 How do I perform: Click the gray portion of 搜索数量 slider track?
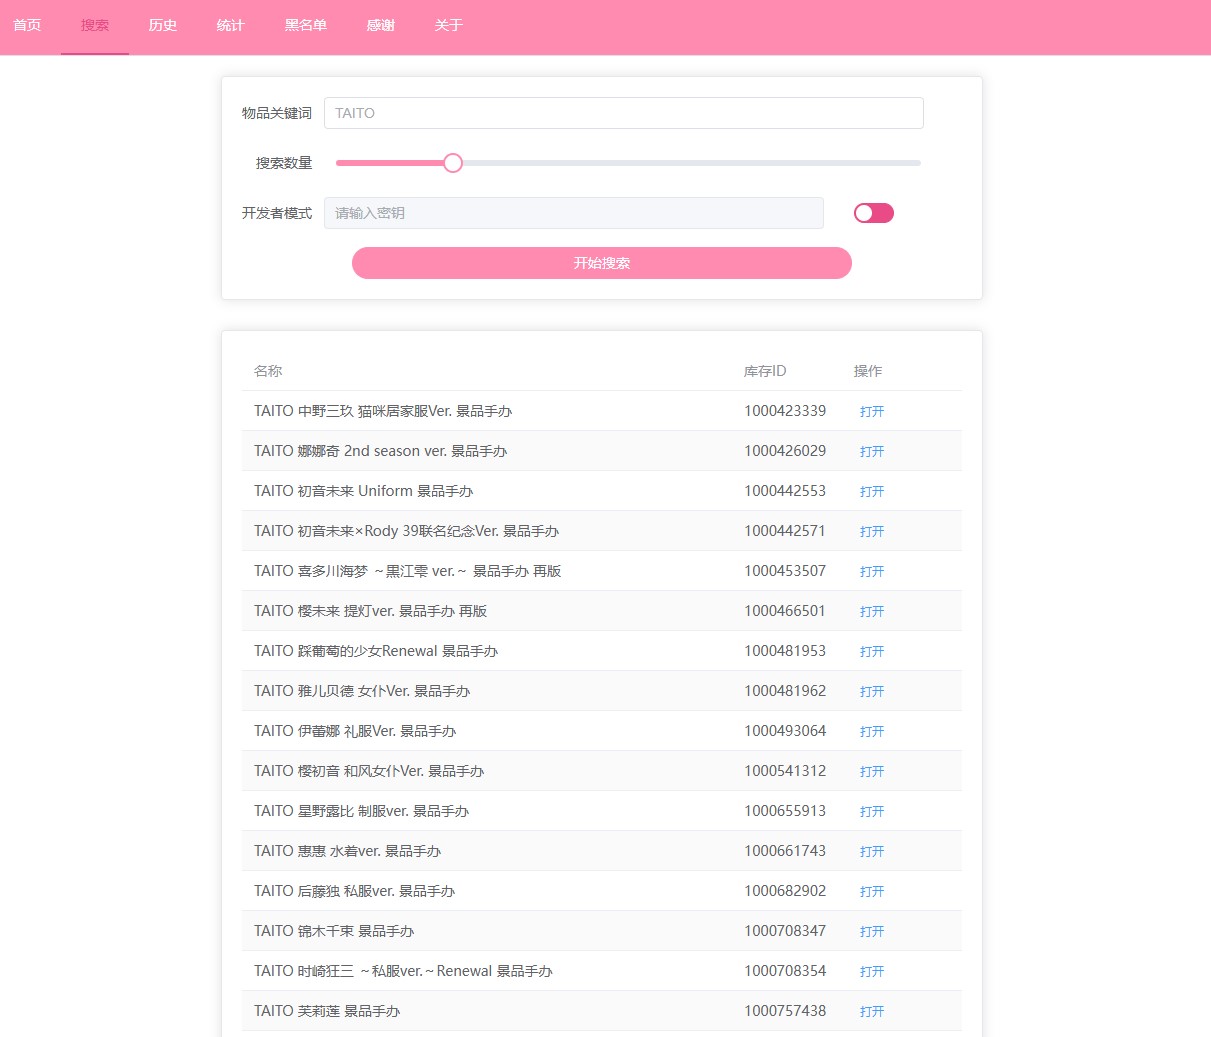pyautogui.click(x=691, y=163)
